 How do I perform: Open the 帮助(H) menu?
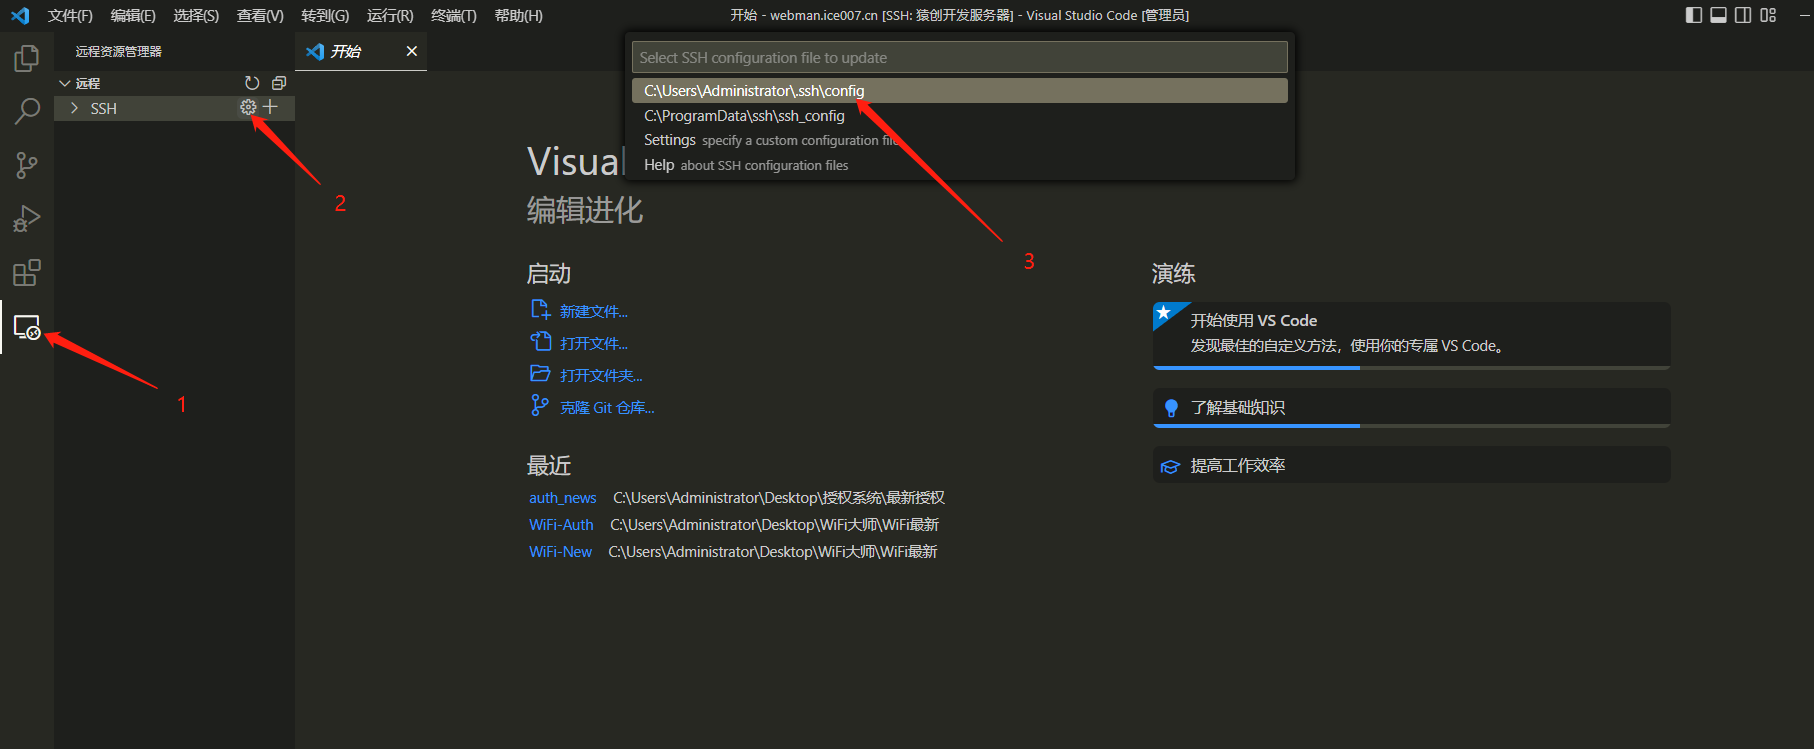[x=519, y=15]
